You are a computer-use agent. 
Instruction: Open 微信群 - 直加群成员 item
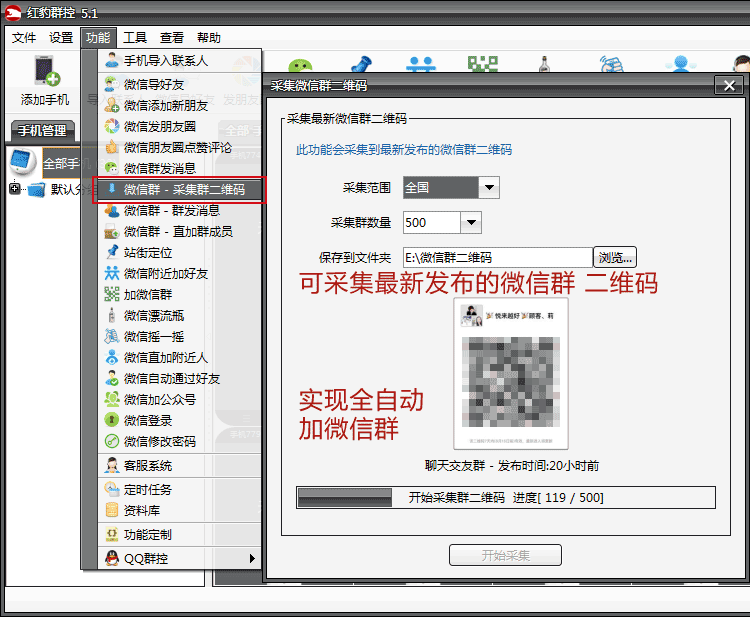tap(180, 231)
